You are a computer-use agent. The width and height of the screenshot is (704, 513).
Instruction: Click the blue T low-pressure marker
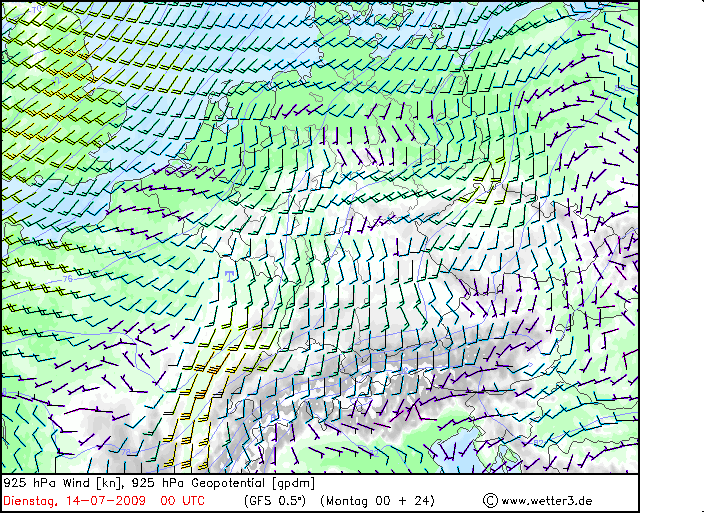point(229,276)
